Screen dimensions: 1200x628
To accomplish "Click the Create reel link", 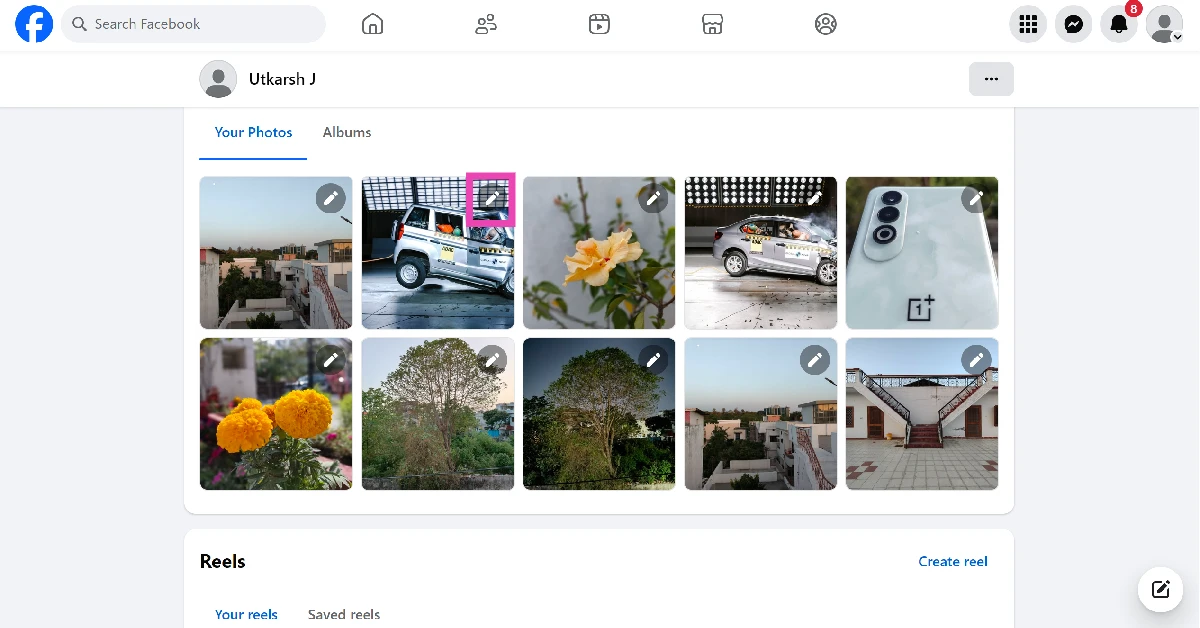I will [952, 561].
